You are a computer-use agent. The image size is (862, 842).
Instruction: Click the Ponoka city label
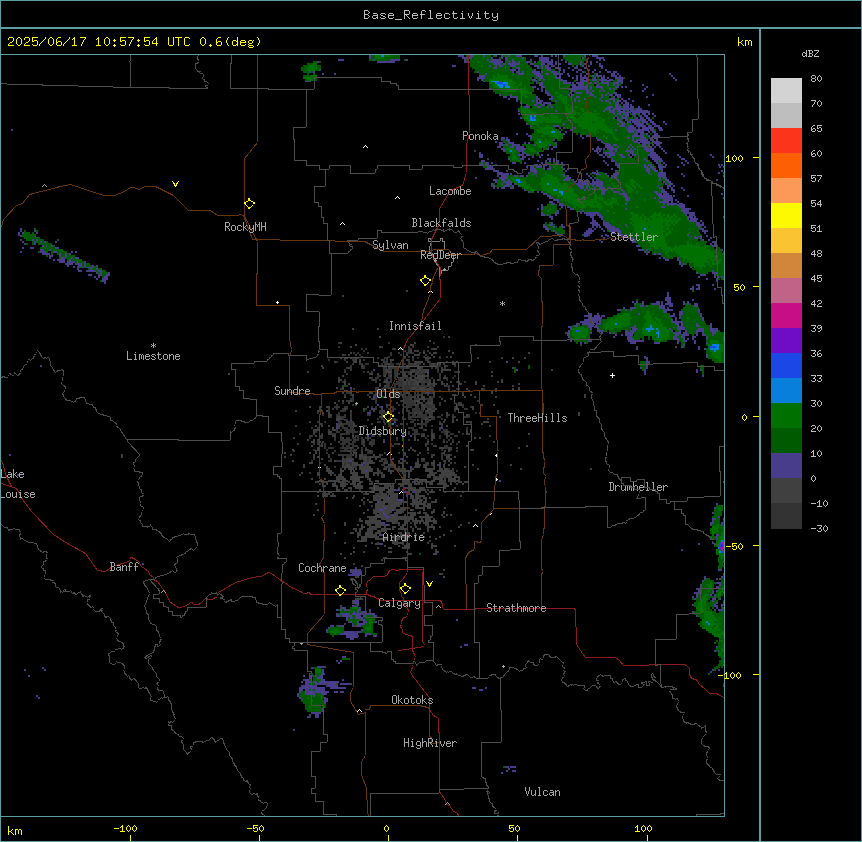click(480, 136)
